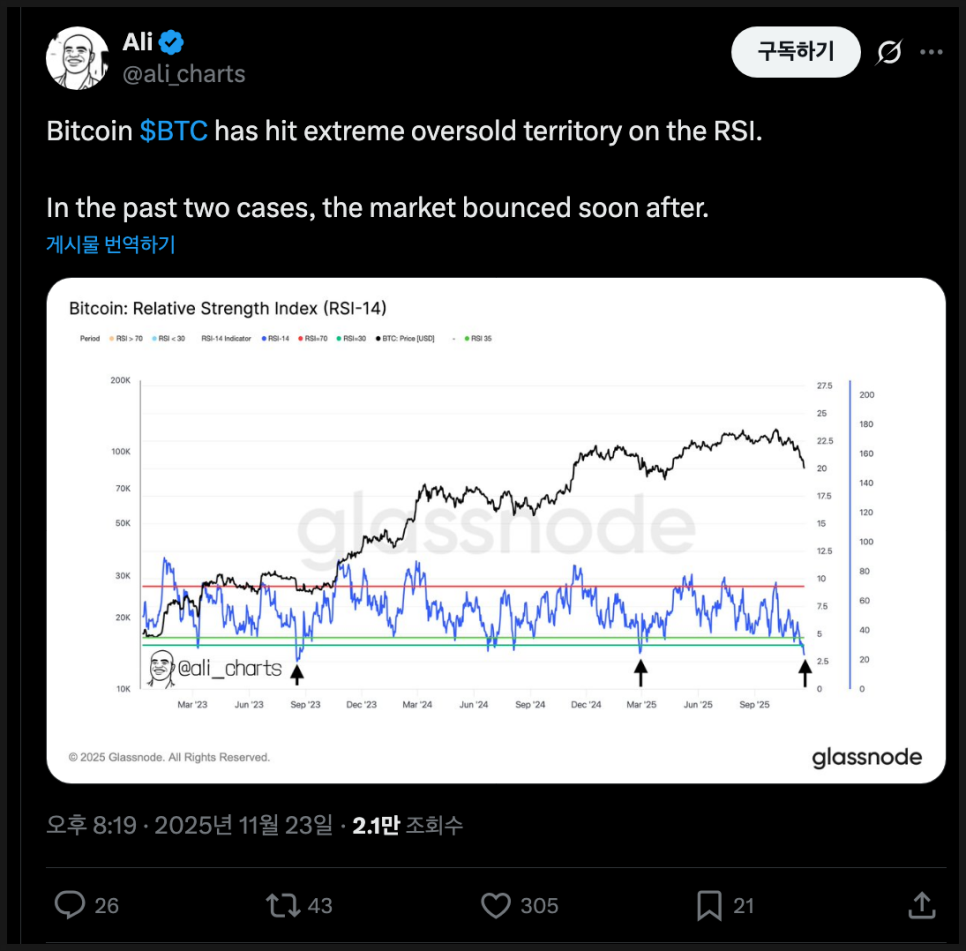Click the display name Ali
Image resolution: width=966 pixels, height=951 pixels.
(x=137, y=42)
